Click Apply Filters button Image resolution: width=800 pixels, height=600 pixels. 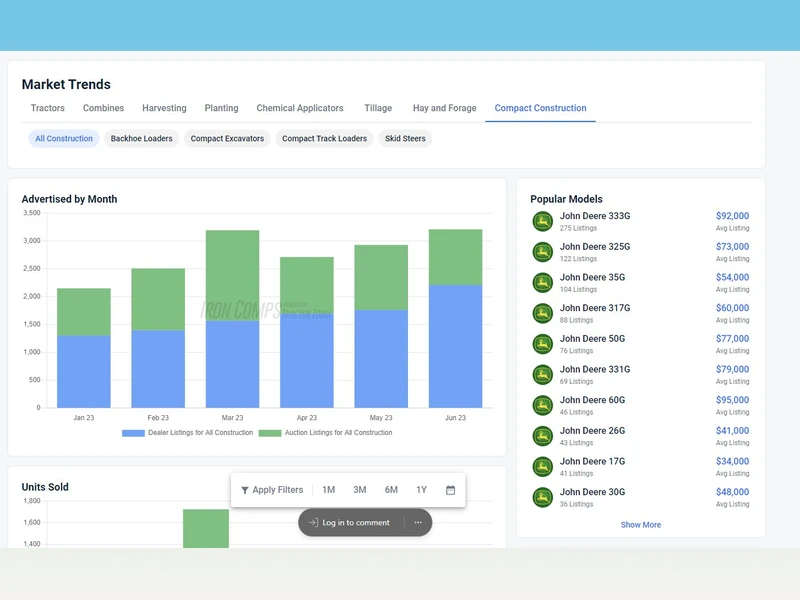[x=272, y=490]
